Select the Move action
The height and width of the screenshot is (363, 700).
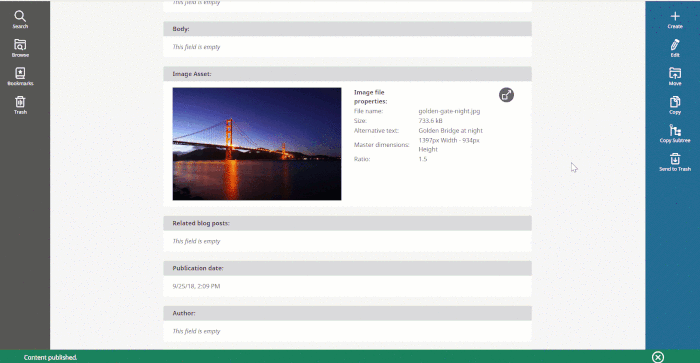(x=675, y=77)
